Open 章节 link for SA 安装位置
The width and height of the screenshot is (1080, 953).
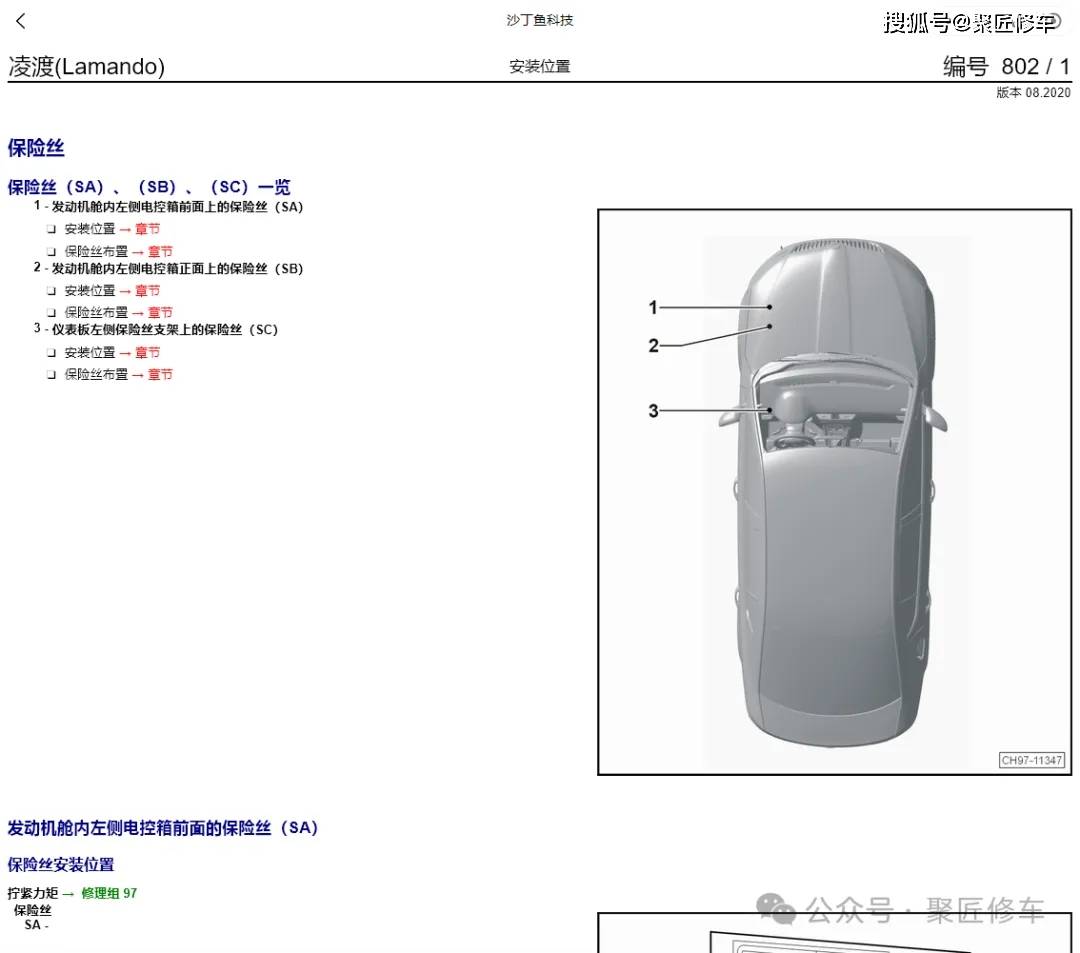coord(147,229)
